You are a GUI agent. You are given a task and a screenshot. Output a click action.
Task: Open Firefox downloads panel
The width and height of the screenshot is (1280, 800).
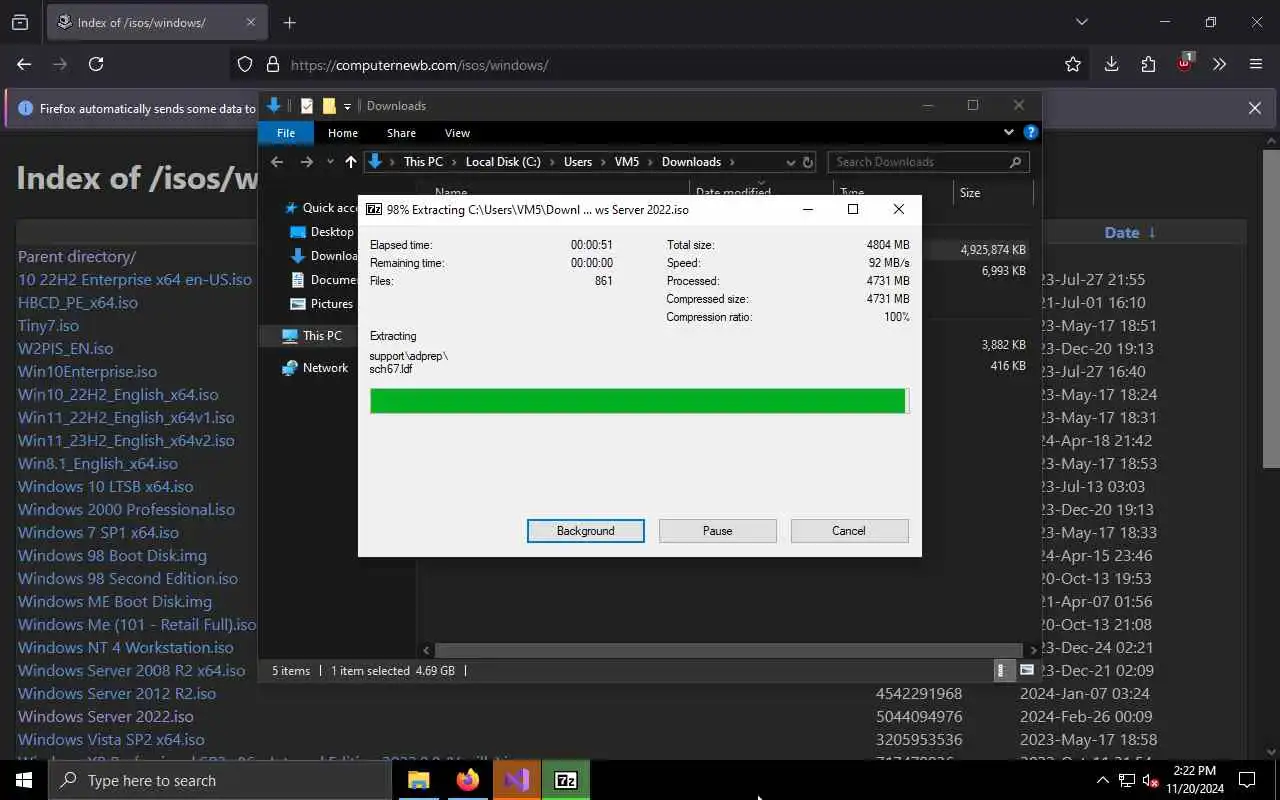click(1111, 64)
